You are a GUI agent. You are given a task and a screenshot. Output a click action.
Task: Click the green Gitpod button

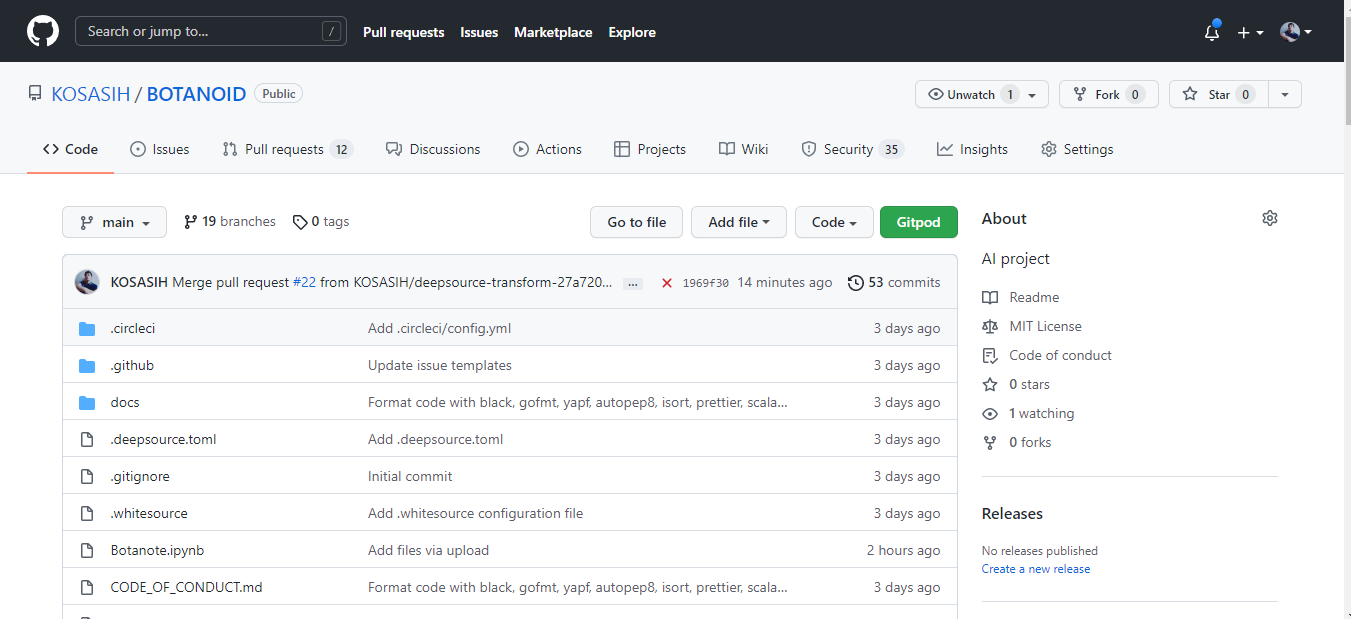click(x=919, y=222)
